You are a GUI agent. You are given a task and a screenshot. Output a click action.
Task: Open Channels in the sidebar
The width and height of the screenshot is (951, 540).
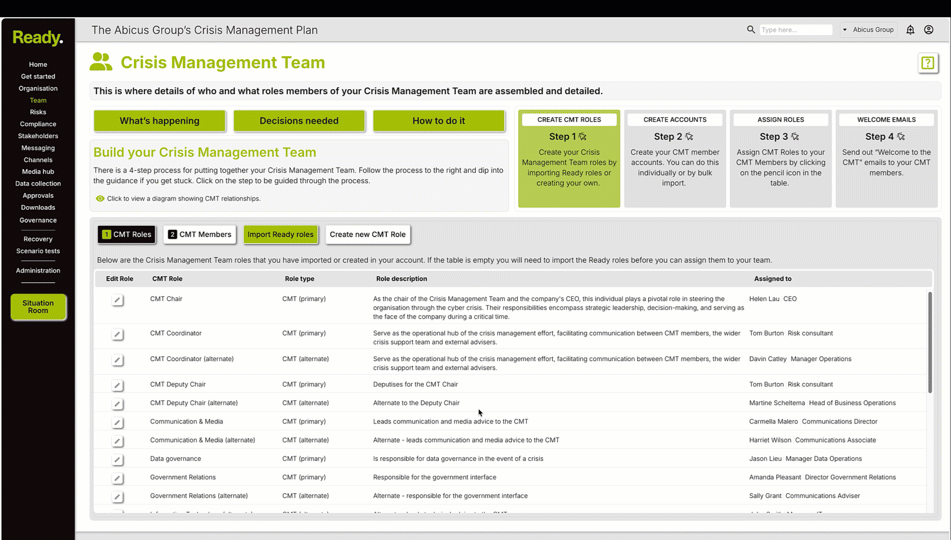click(x=38, y=160)
